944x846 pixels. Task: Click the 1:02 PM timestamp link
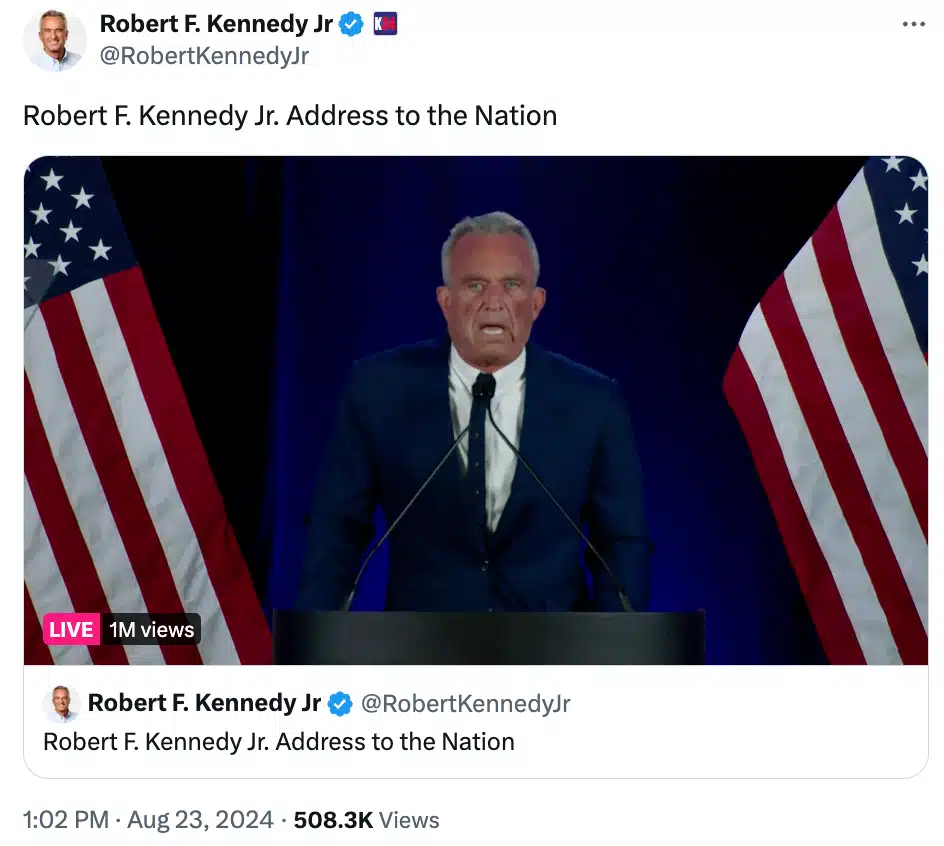(x=66, y=820)
